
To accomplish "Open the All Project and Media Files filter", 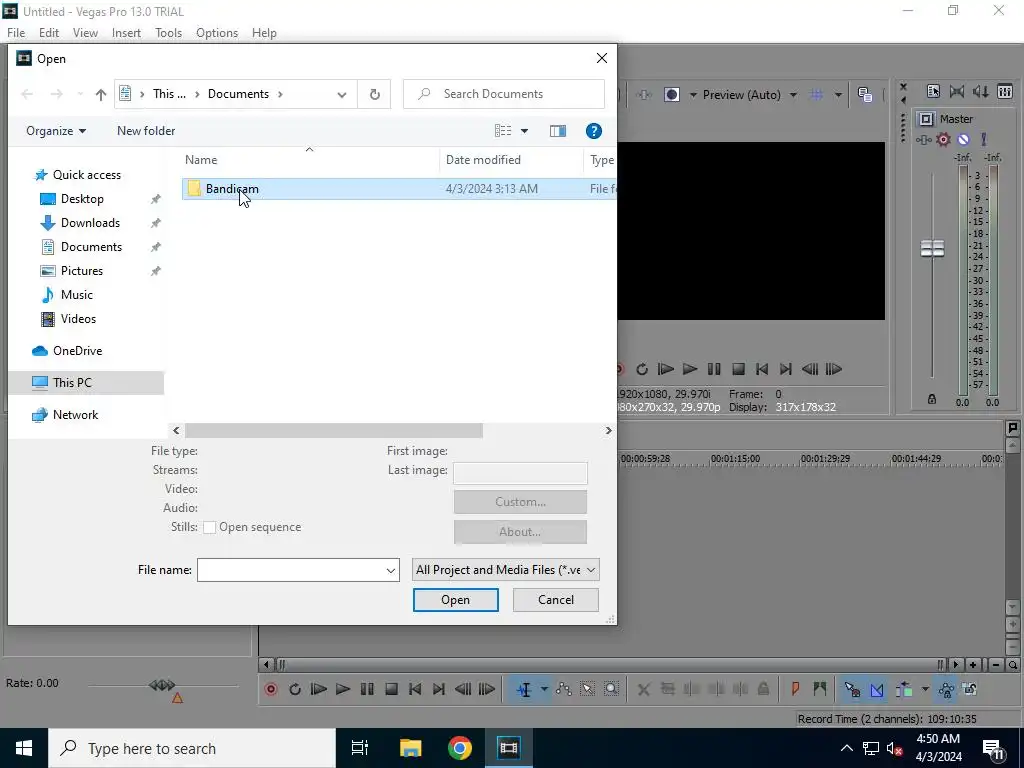I will click(x=505, y=570).
